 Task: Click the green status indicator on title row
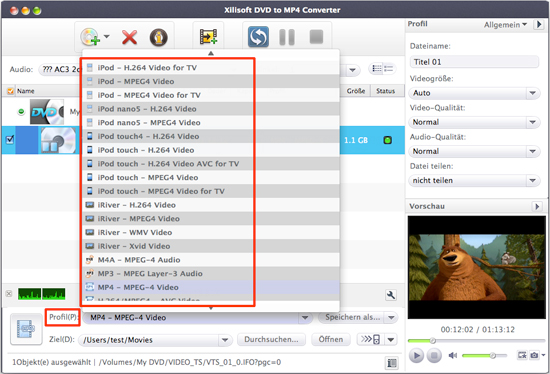[388, 140]
